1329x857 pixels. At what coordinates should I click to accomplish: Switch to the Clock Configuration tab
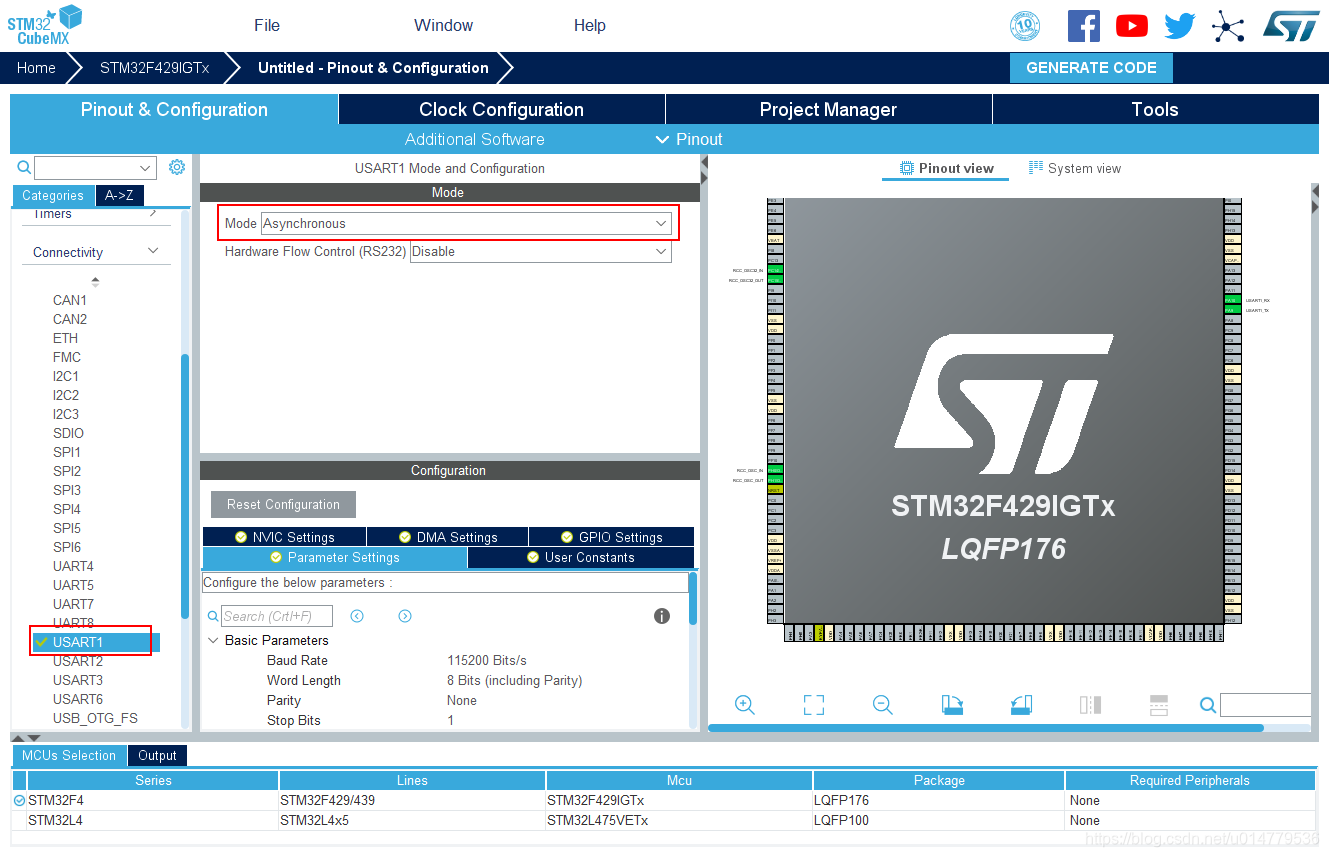tap(502, 109)
